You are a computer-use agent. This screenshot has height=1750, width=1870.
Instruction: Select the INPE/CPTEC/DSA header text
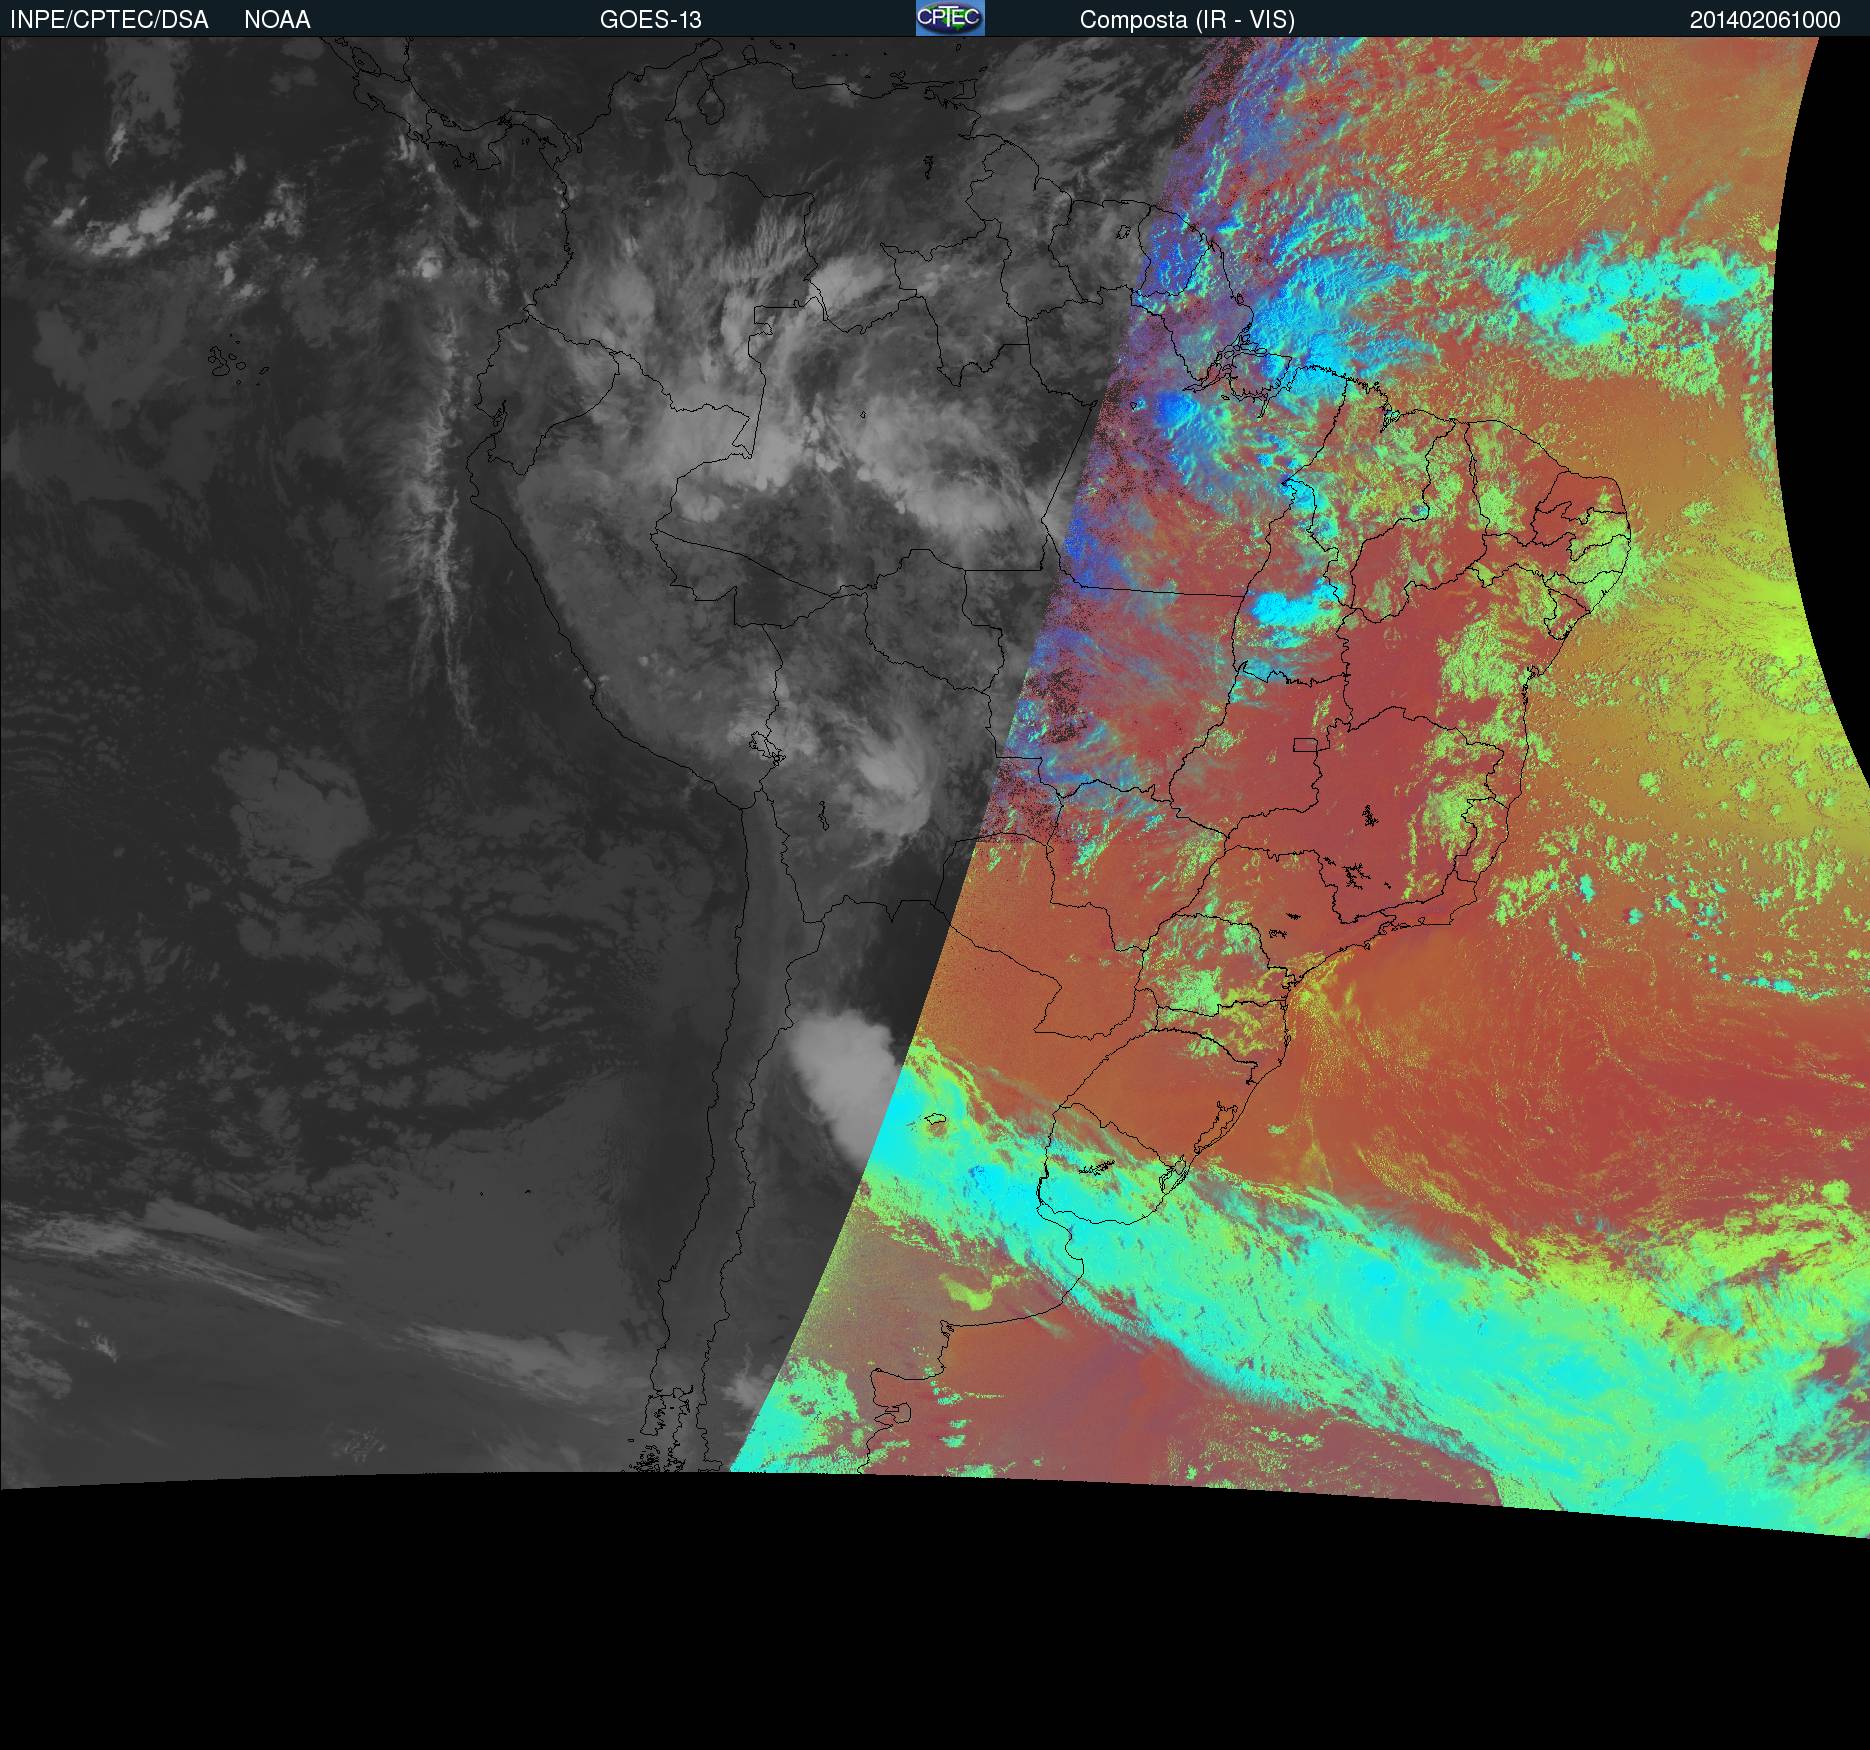click(109, 20)
